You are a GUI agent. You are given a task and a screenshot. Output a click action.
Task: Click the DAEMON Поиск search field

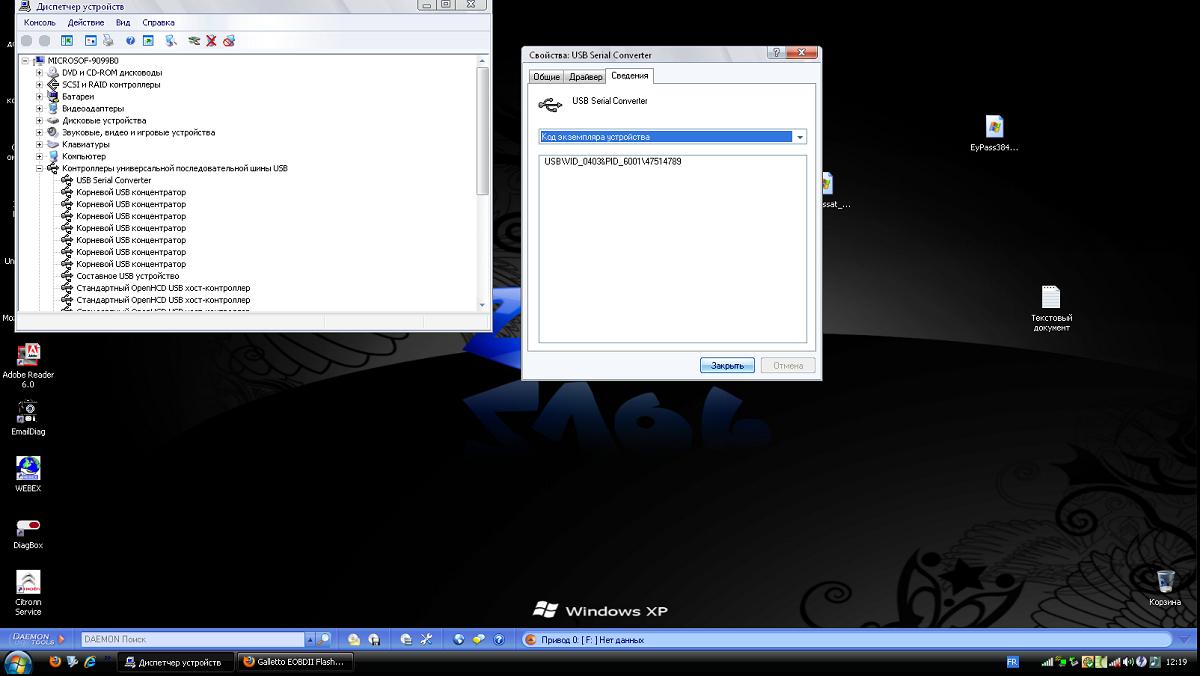(x=192, y=639)
